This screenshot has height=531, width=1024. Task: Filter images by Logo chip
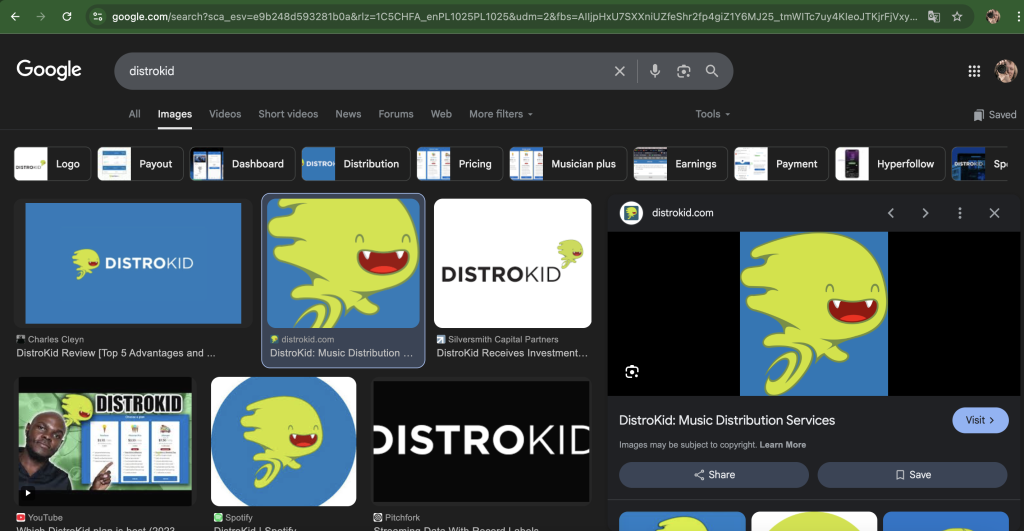click(52, 164)
